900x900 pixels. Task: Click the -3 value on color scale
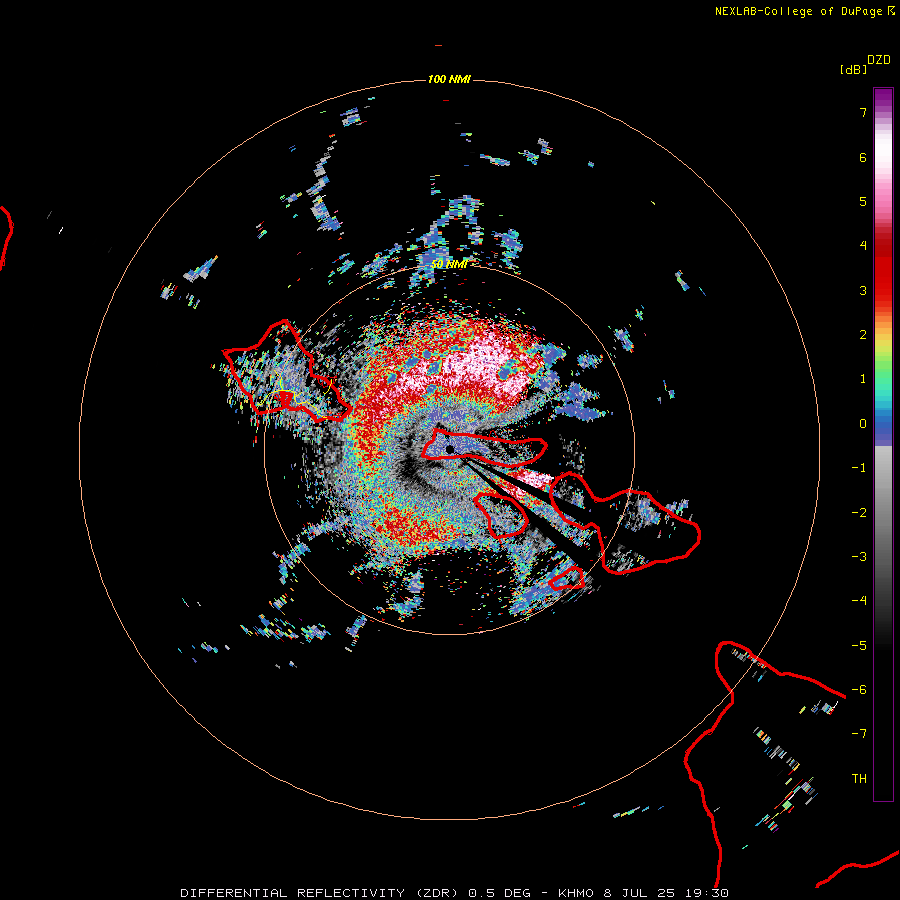click(859, 557)
